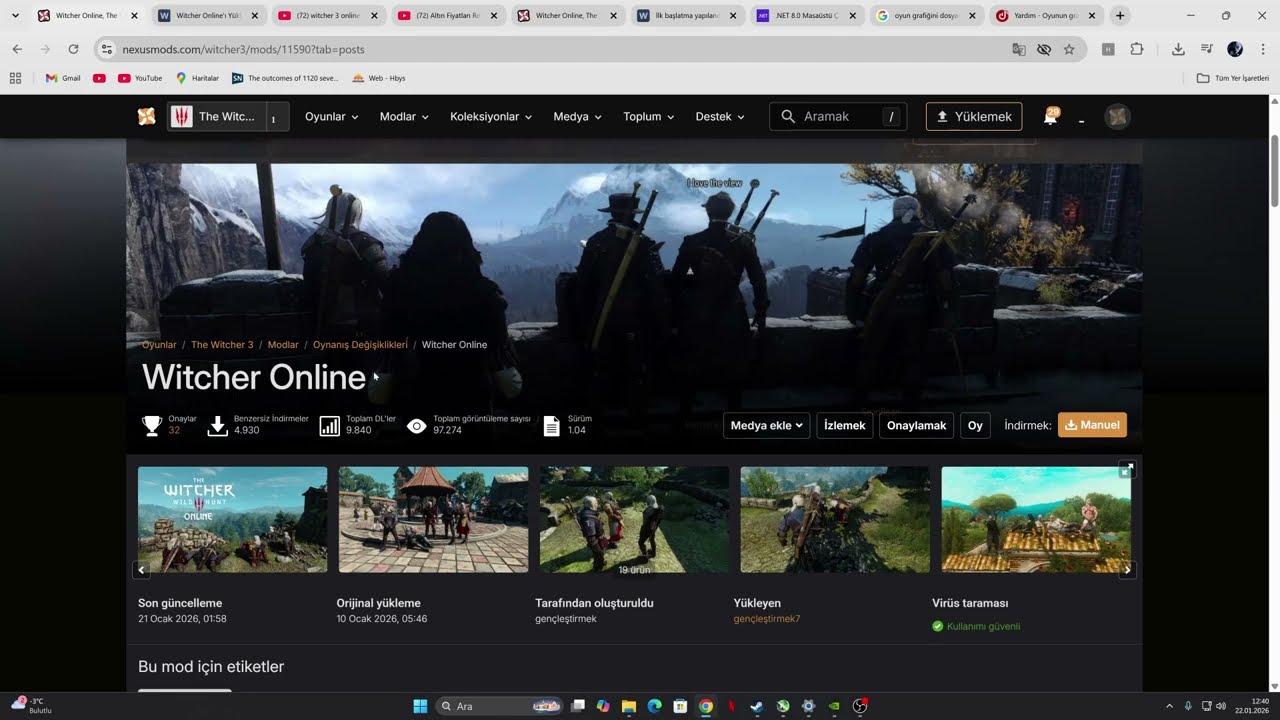
Task: Open the user profile avatar
Action: [1117, 117]
